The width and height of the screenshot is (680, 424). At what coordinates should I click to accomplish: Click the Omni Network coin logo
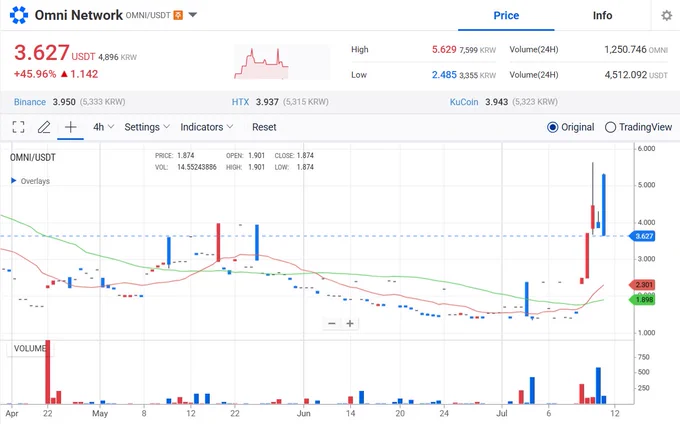(19, 15)
